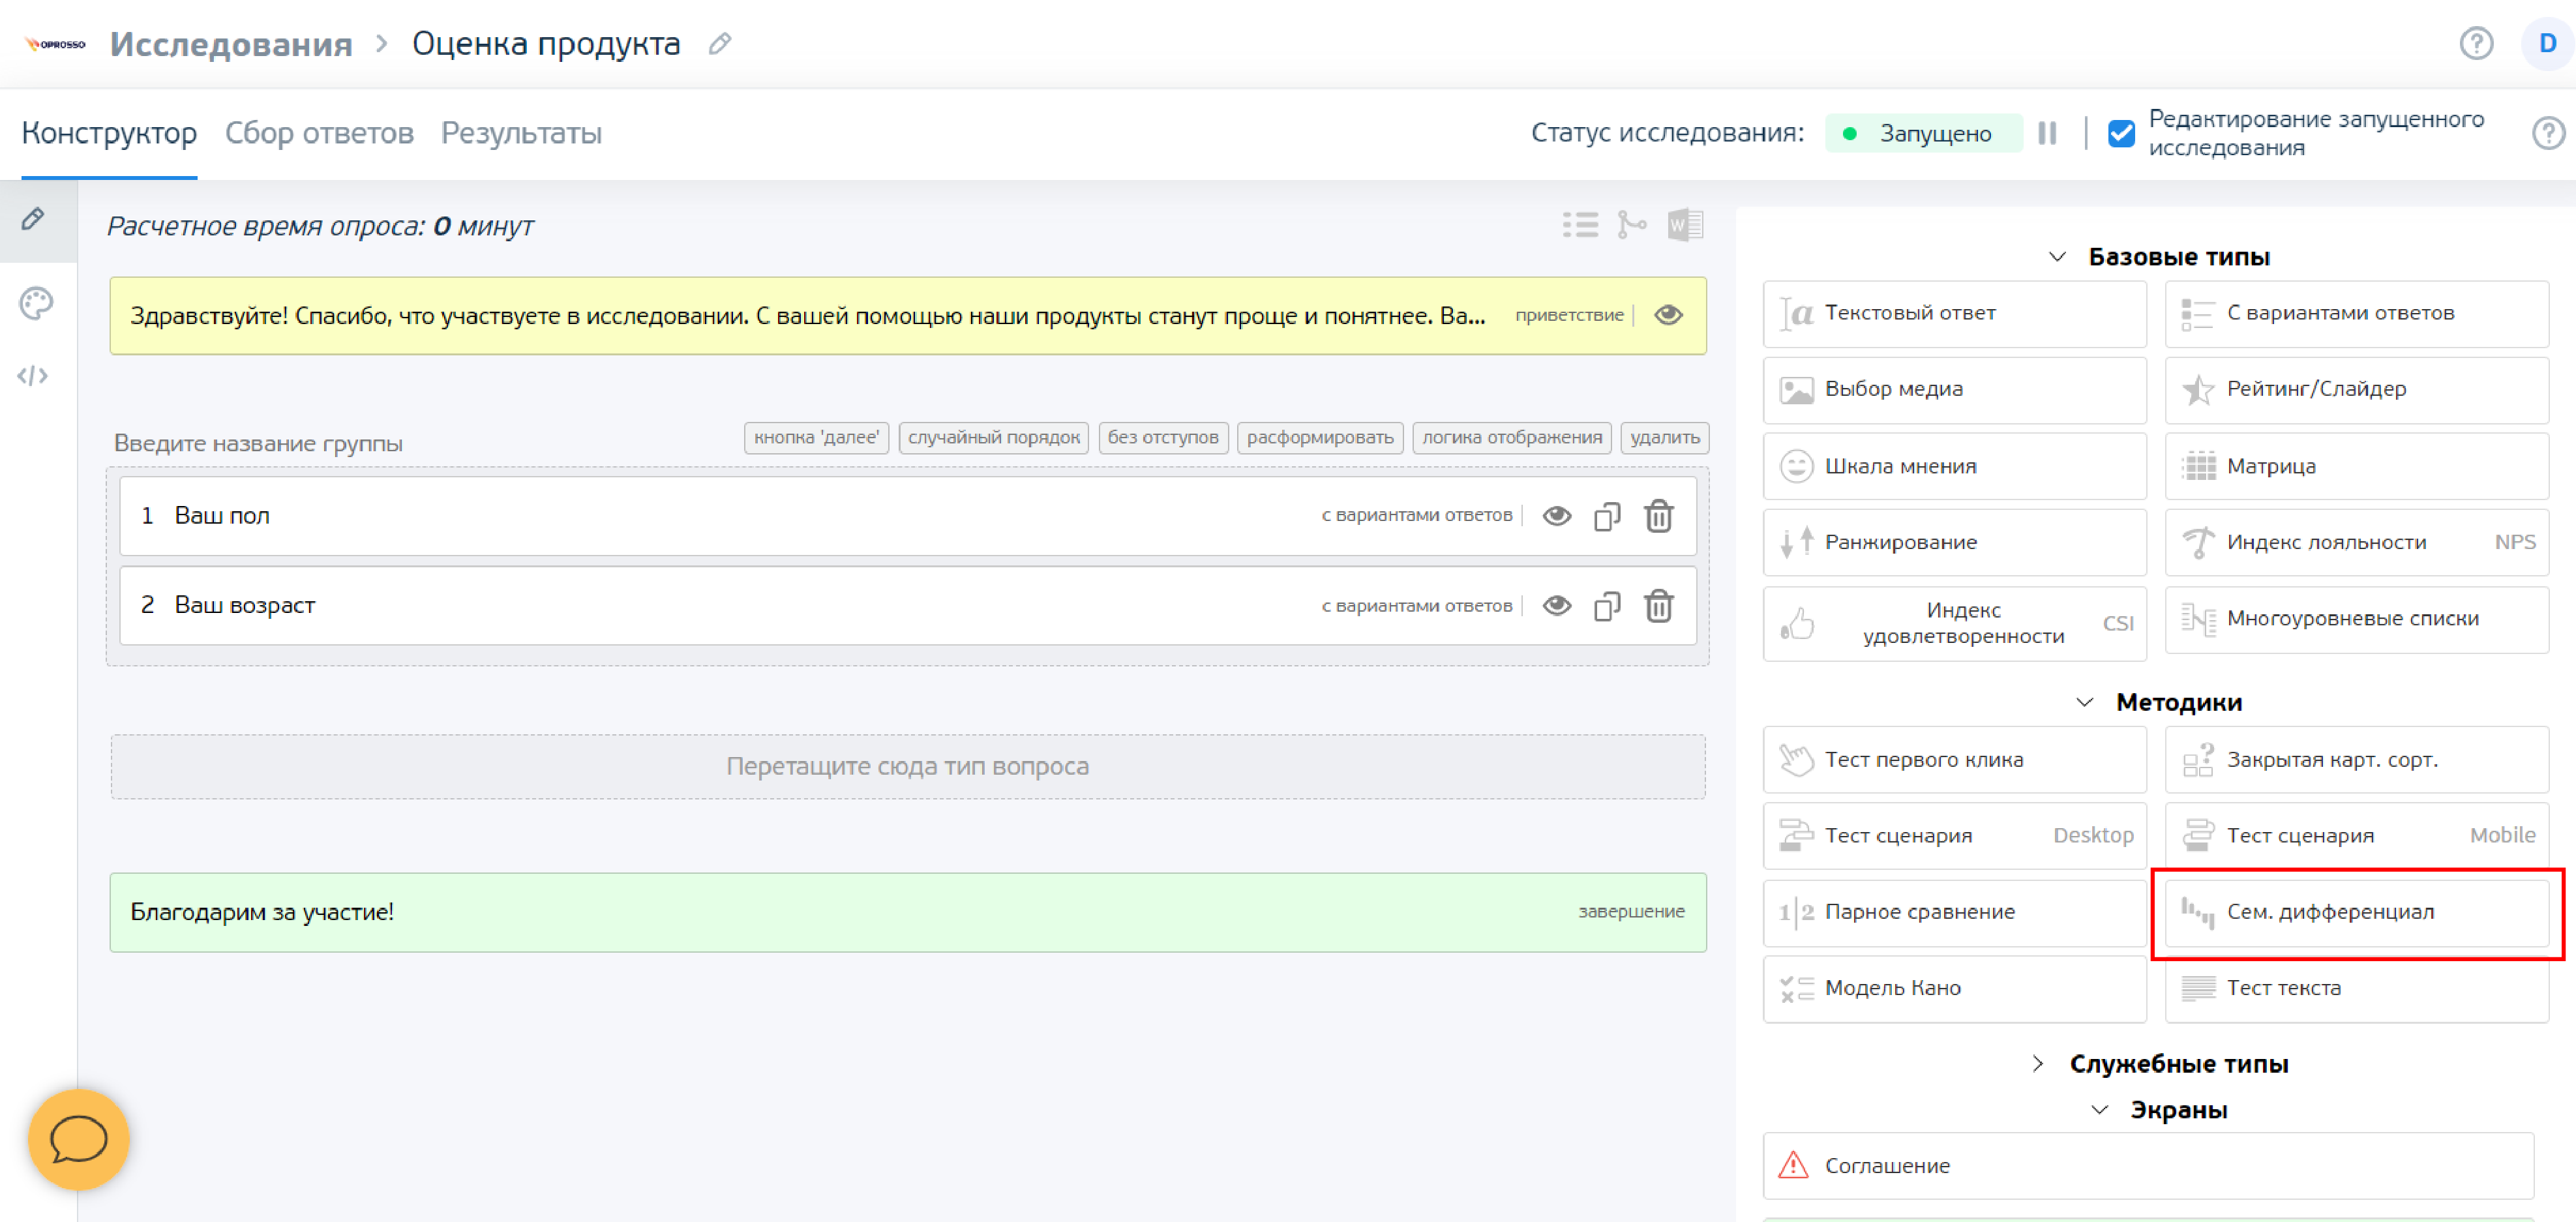
Task: Export survey to Word document icon
Action: click(1685, 225)
